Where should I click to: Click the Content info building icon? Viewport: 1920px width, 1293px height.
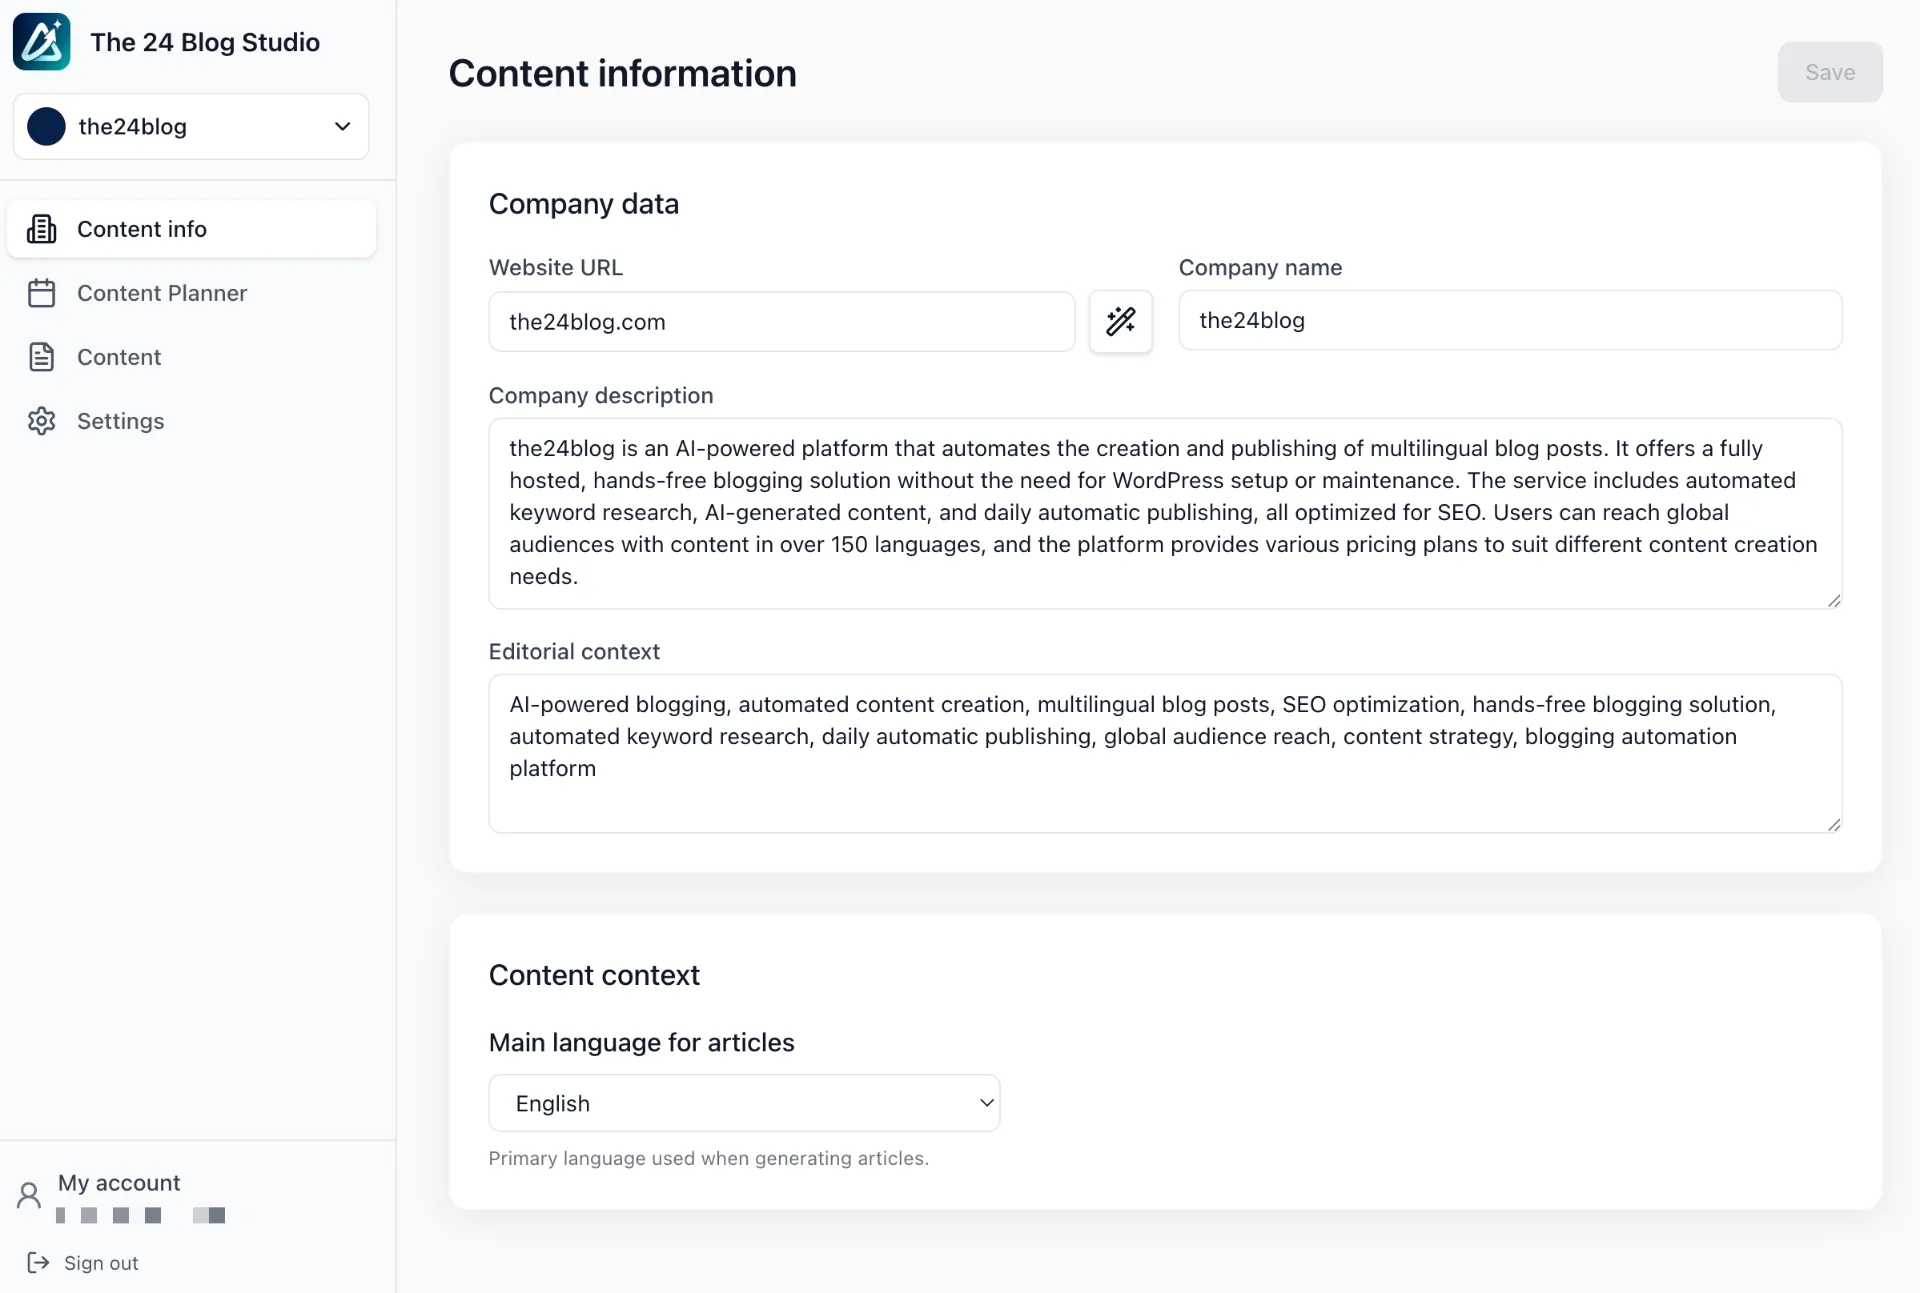[x=41, y=229]
